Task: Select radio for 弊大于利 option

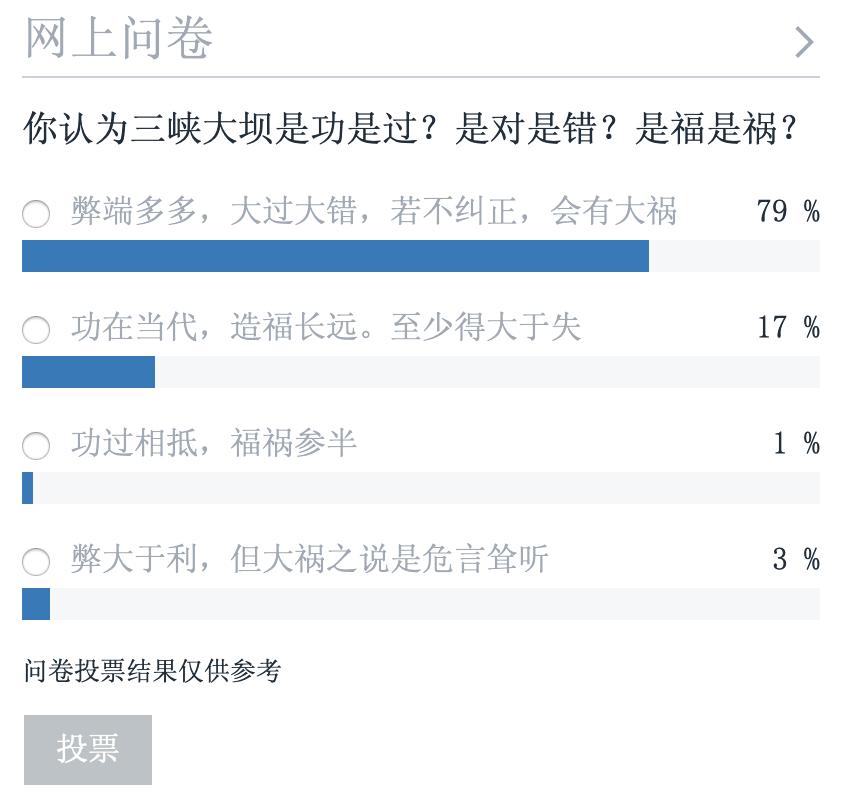Action: (x=36, y=562)
